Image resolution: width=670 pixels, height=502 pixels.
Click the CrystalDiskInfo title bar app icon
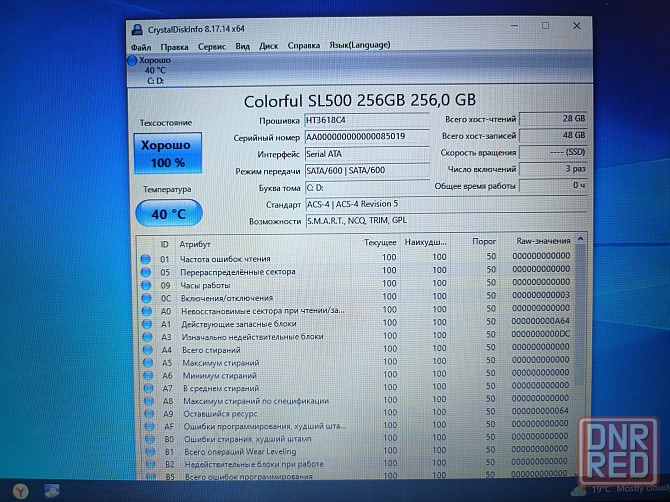pyautogui.click(x=137, y=29)
